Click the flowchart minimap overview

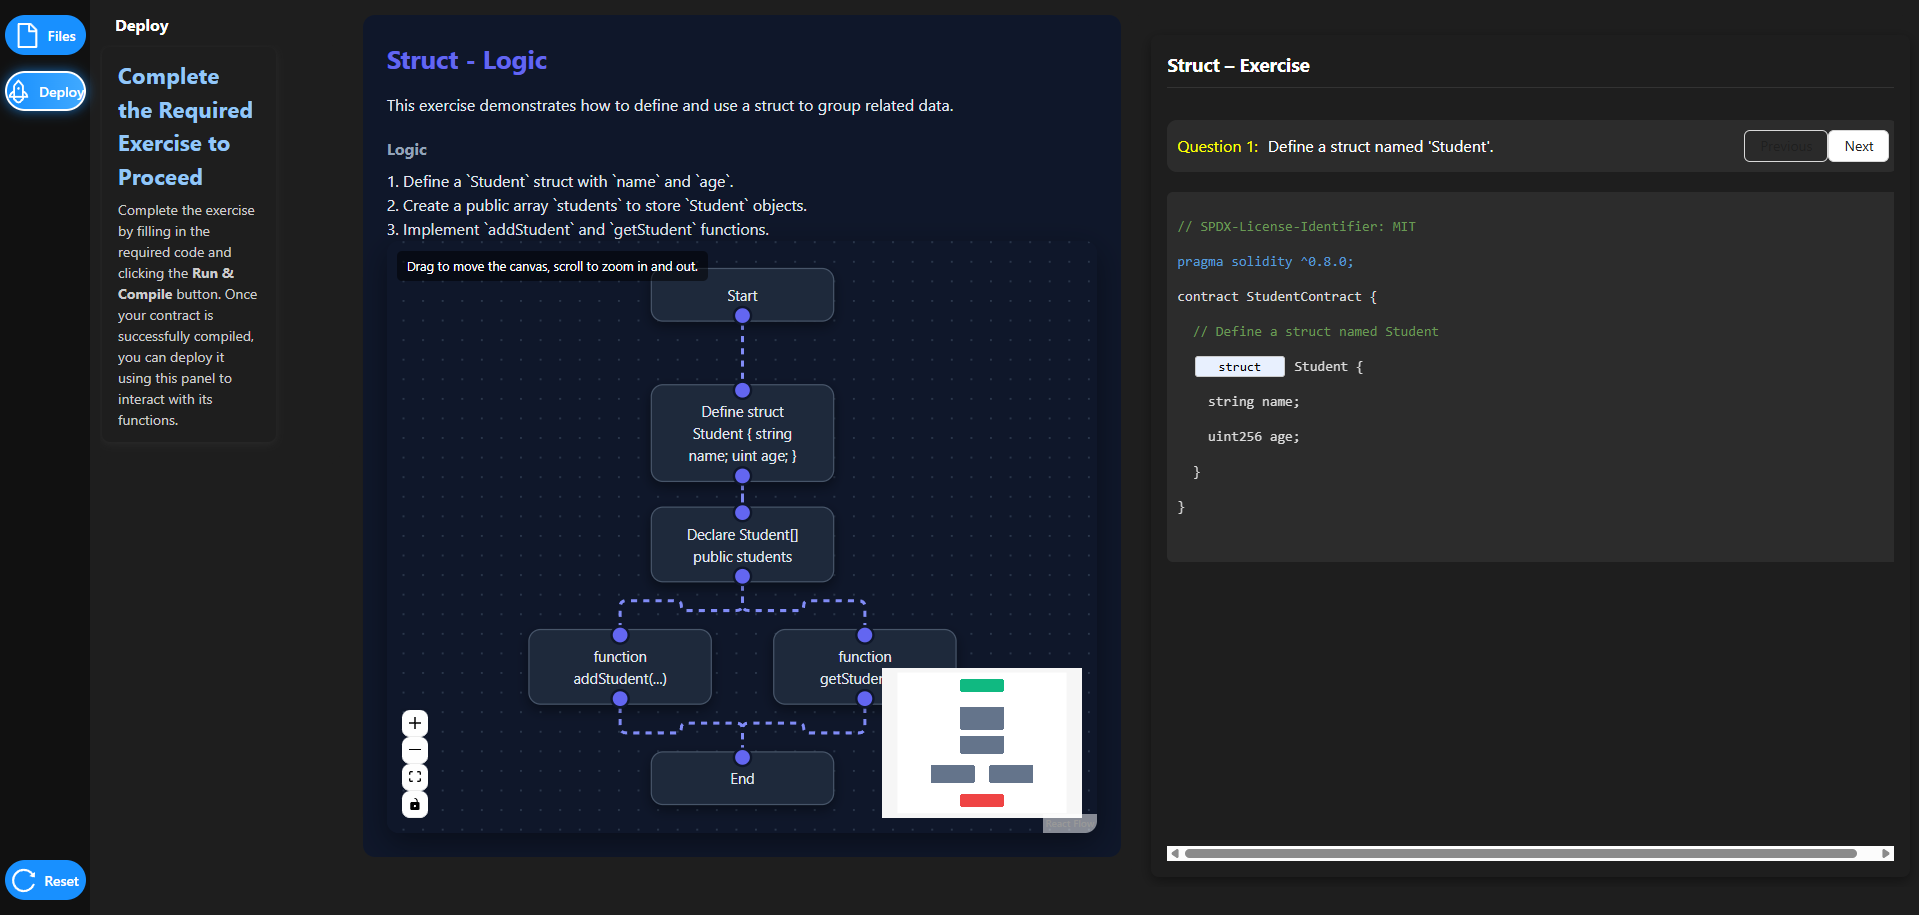981,743
